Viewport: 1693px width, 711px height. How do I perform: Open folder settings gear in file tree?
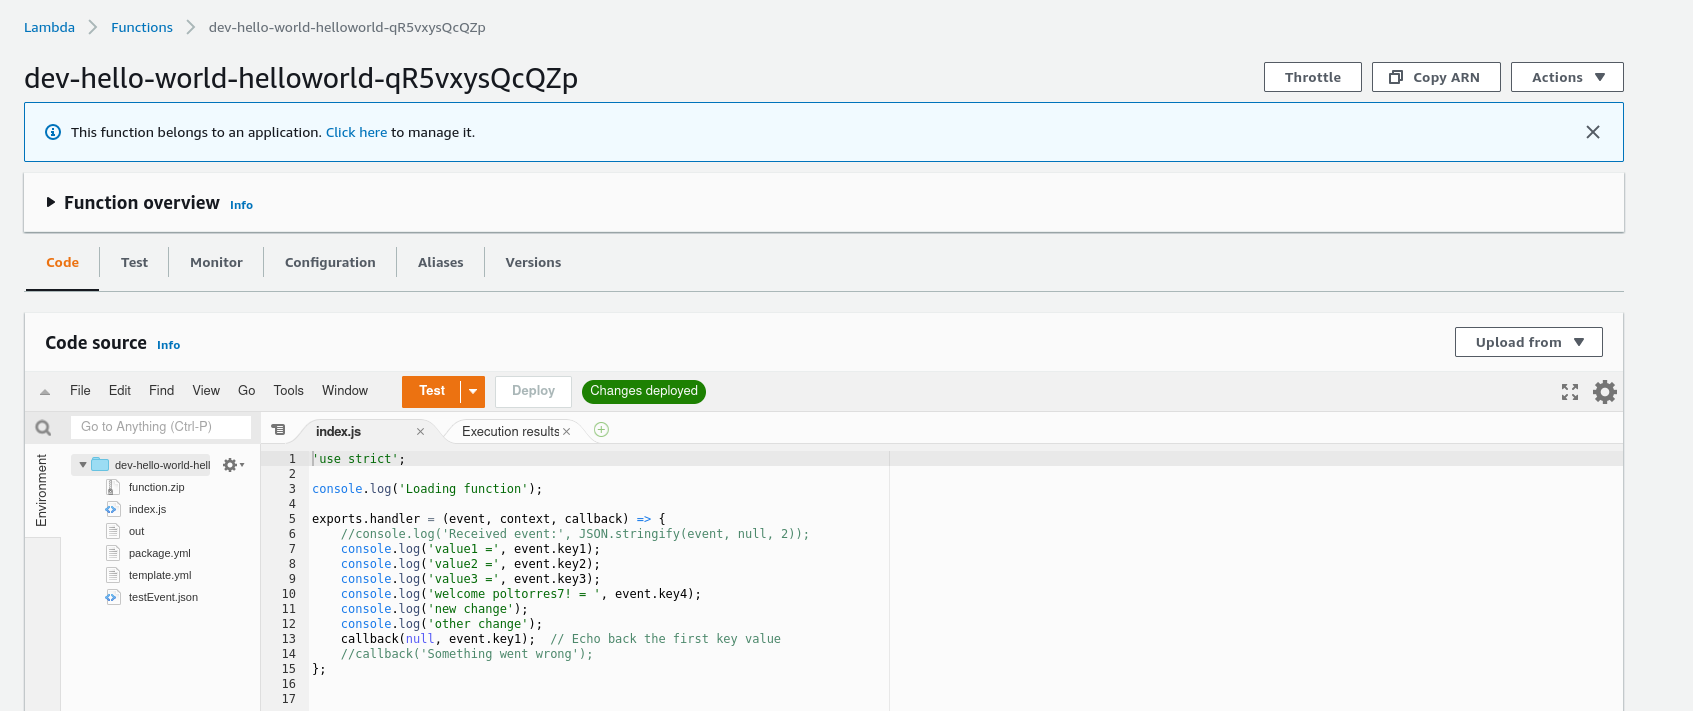tap(231, 465)
